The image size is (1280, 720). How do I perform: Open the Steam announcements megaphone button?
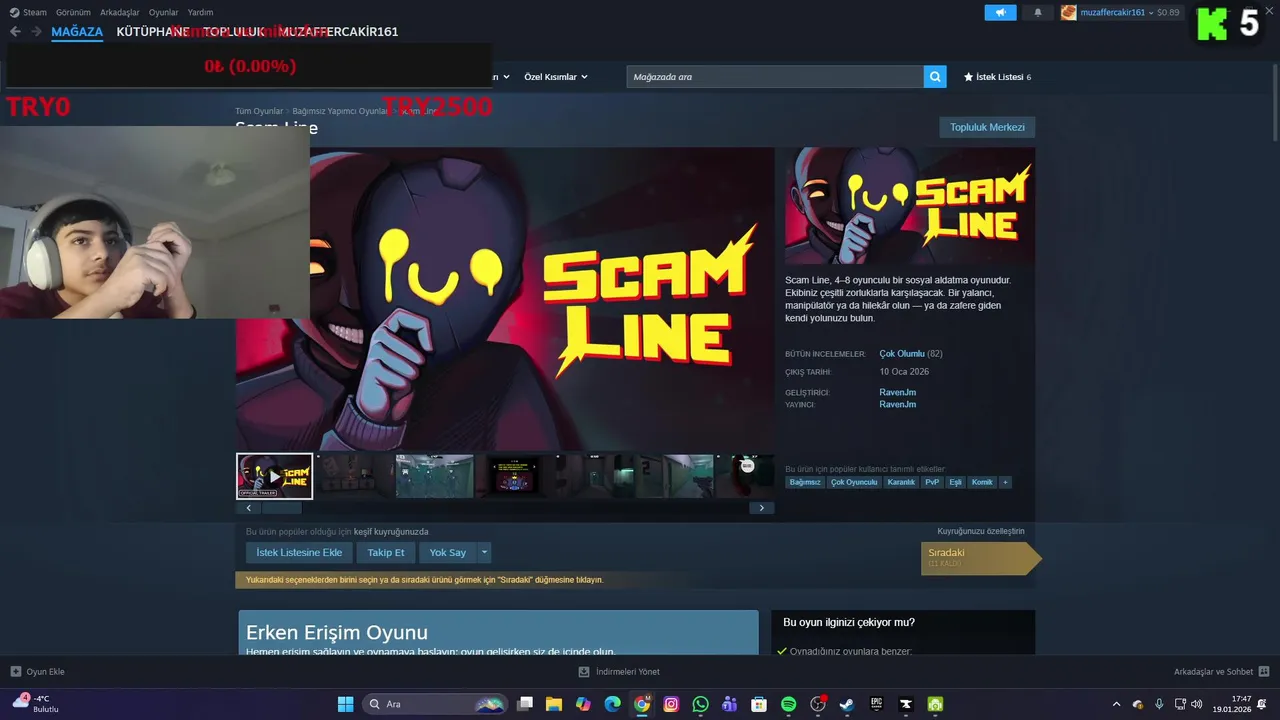[x=1000, y=12]
